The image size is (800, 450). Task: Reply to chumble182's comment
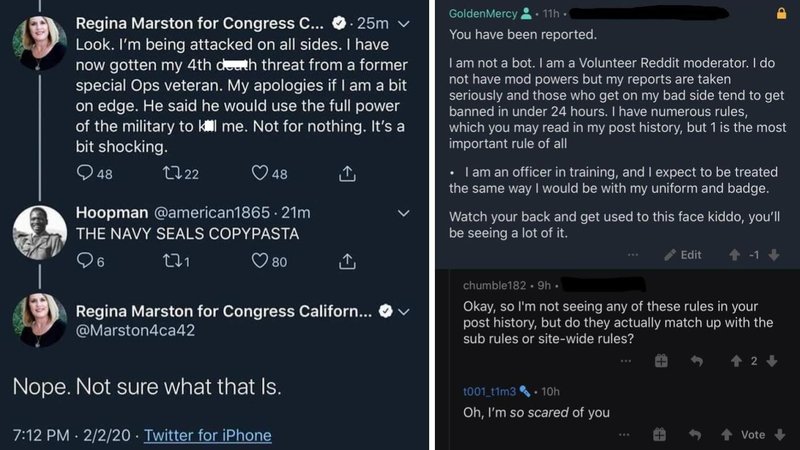697,360
